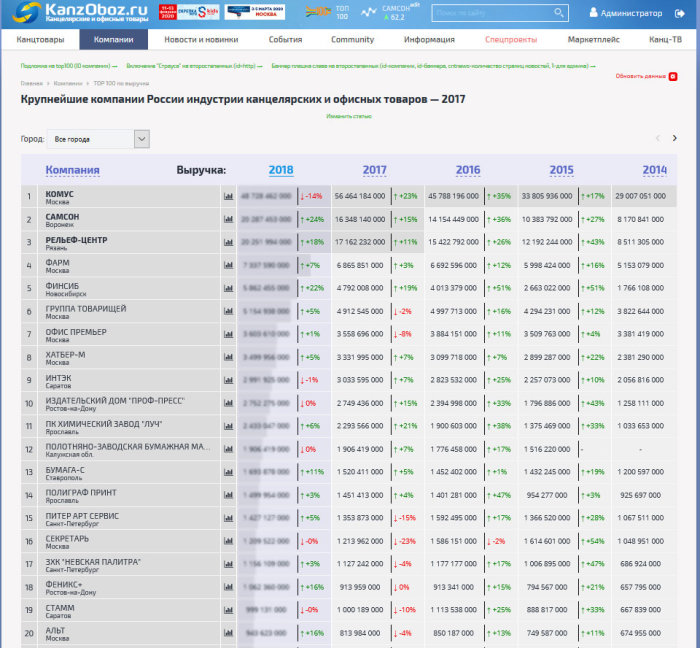The width and height of the screenshot is (700, 648).
Task: Click the city dropdown arrow button
Action: [x=142, y=139]
